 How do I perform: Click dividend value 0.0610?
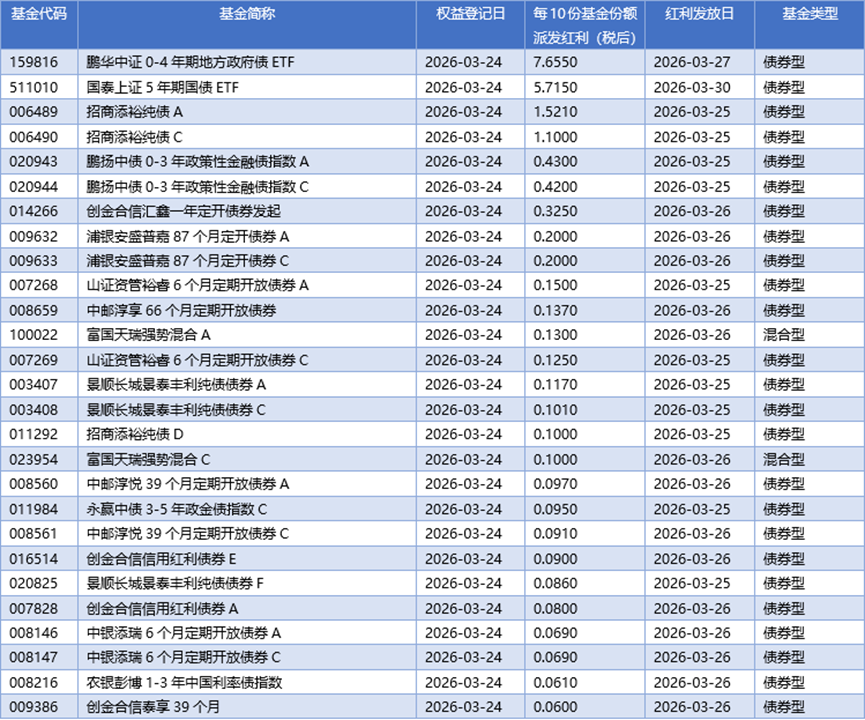click(x=556, y=682)
